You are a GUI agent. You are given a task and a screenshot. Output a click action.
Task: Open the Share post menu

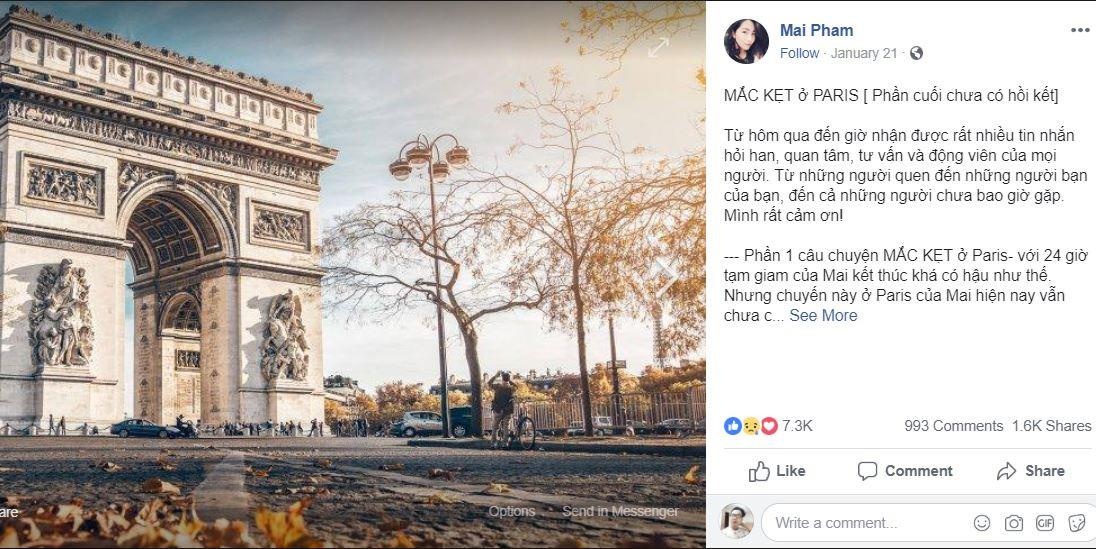(1030, 471)
